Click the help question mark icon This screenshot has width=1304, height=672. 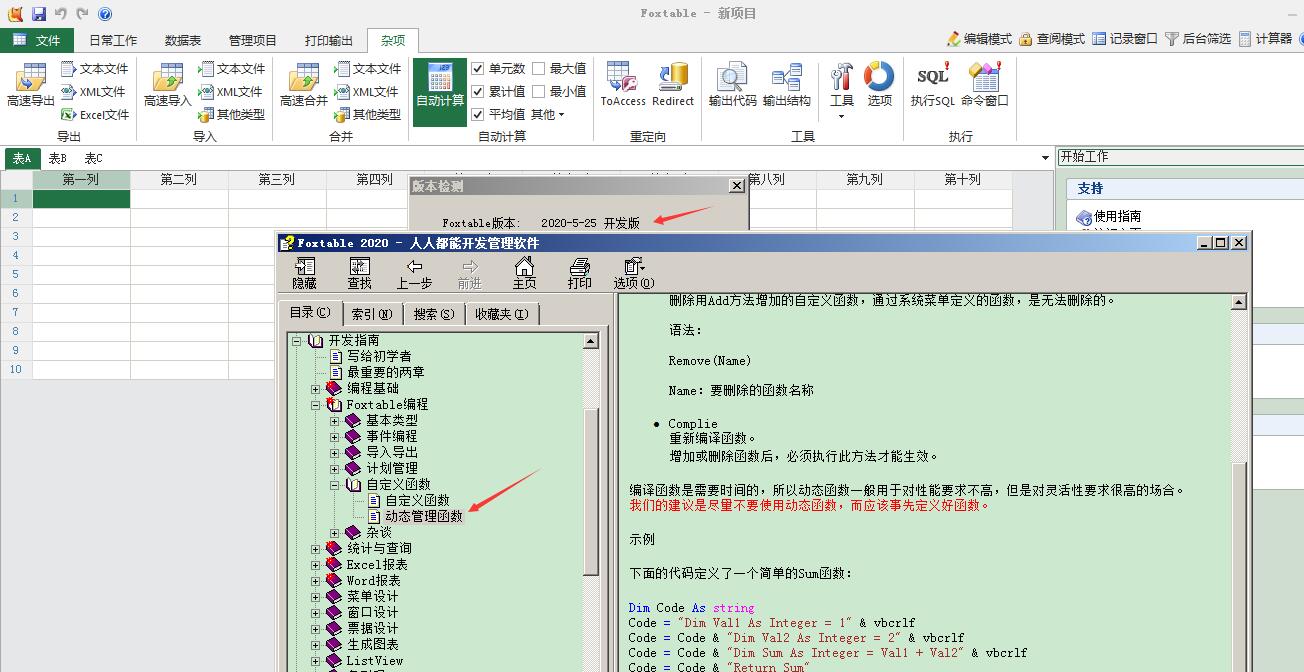click(105, 14)
